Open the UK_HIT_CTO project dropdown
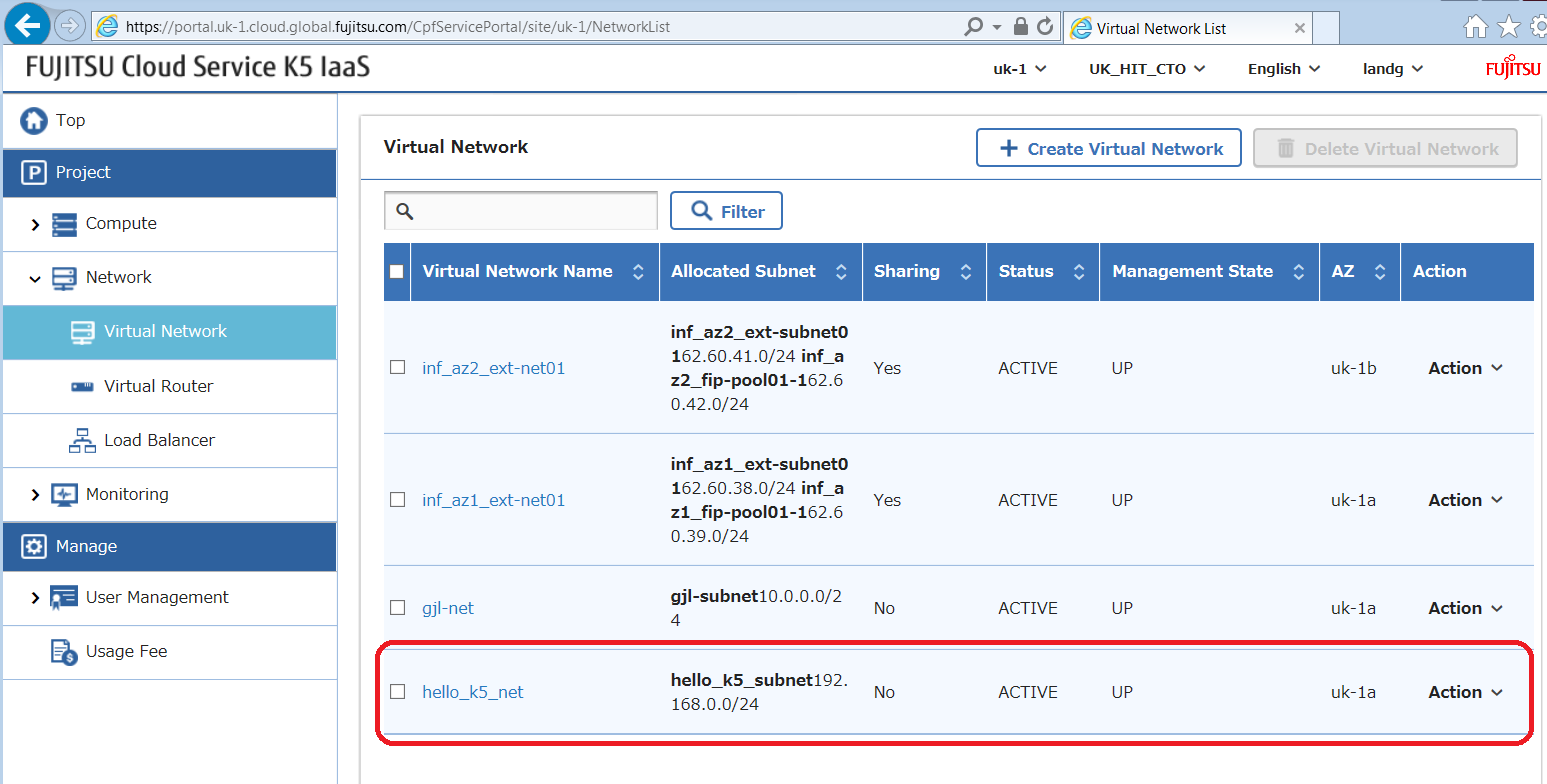The image size is (1547, 784). point(1147,69)
